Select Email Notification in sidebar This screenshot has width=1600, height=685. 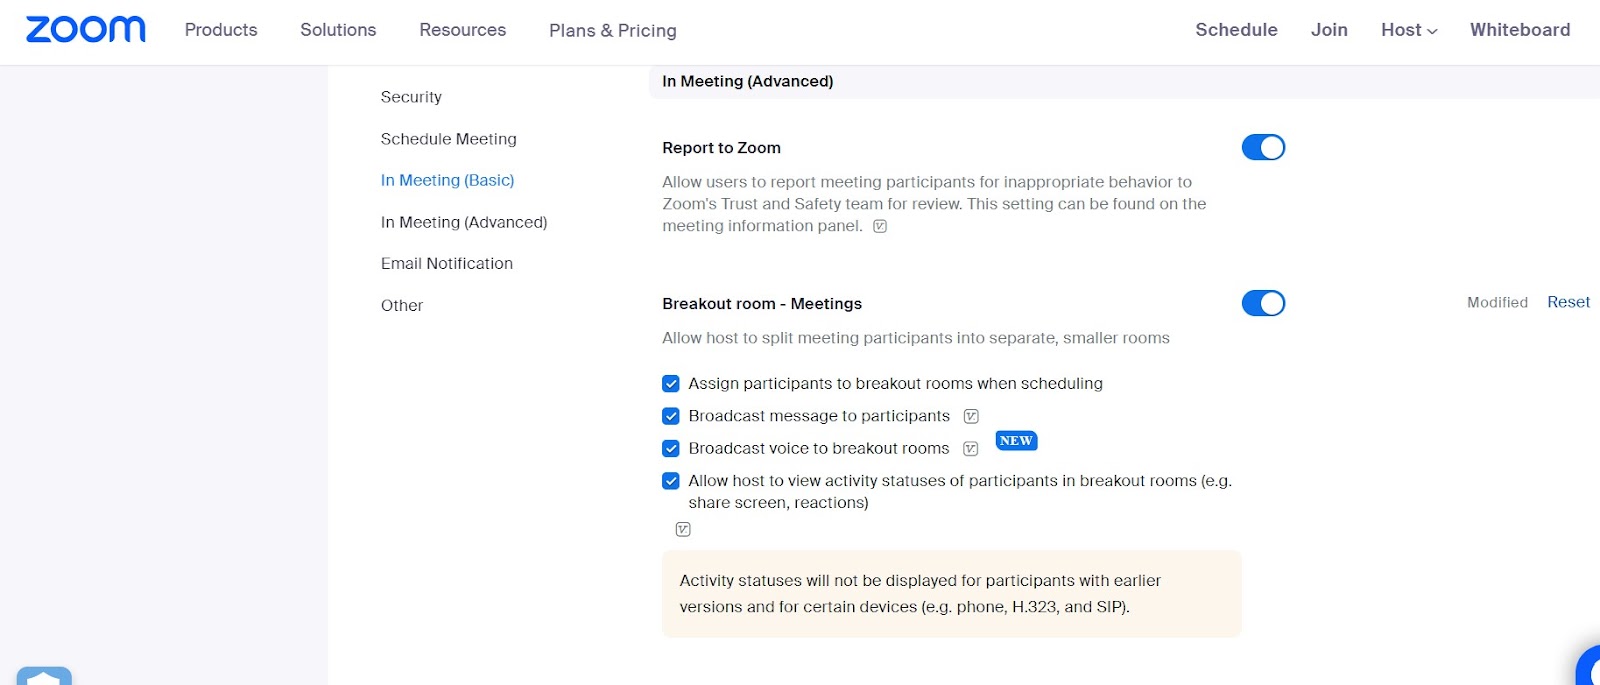click(447, 264)
